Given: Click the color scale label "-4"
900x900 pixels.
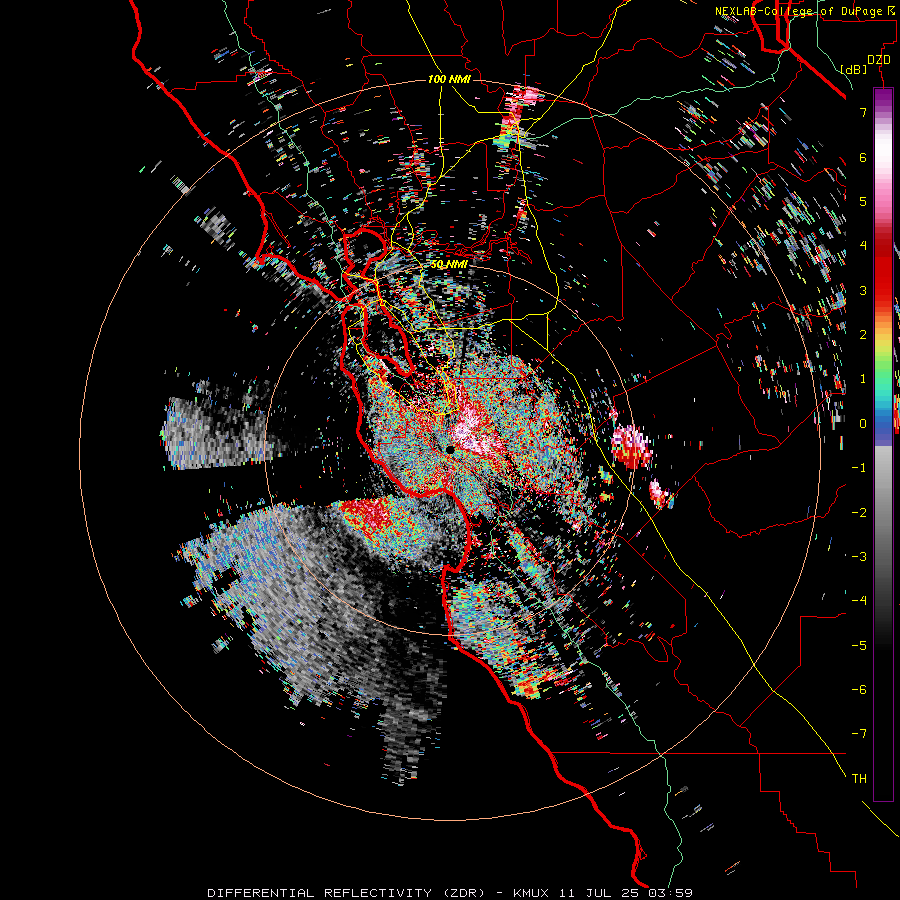Looking at the screenshot, I should click(859, 601).
